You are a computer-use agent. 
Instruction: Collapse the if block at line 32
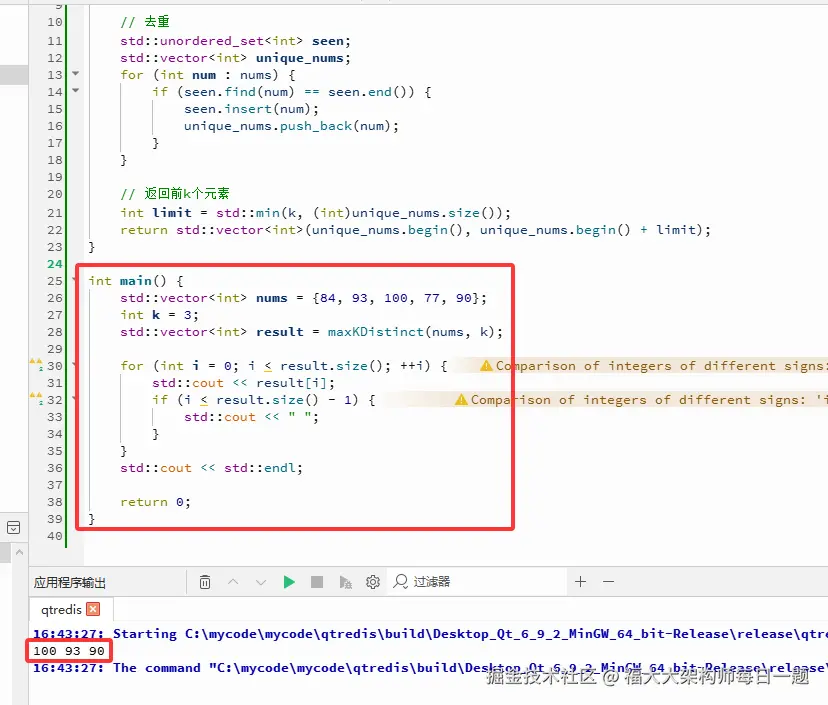pos(74,399)
